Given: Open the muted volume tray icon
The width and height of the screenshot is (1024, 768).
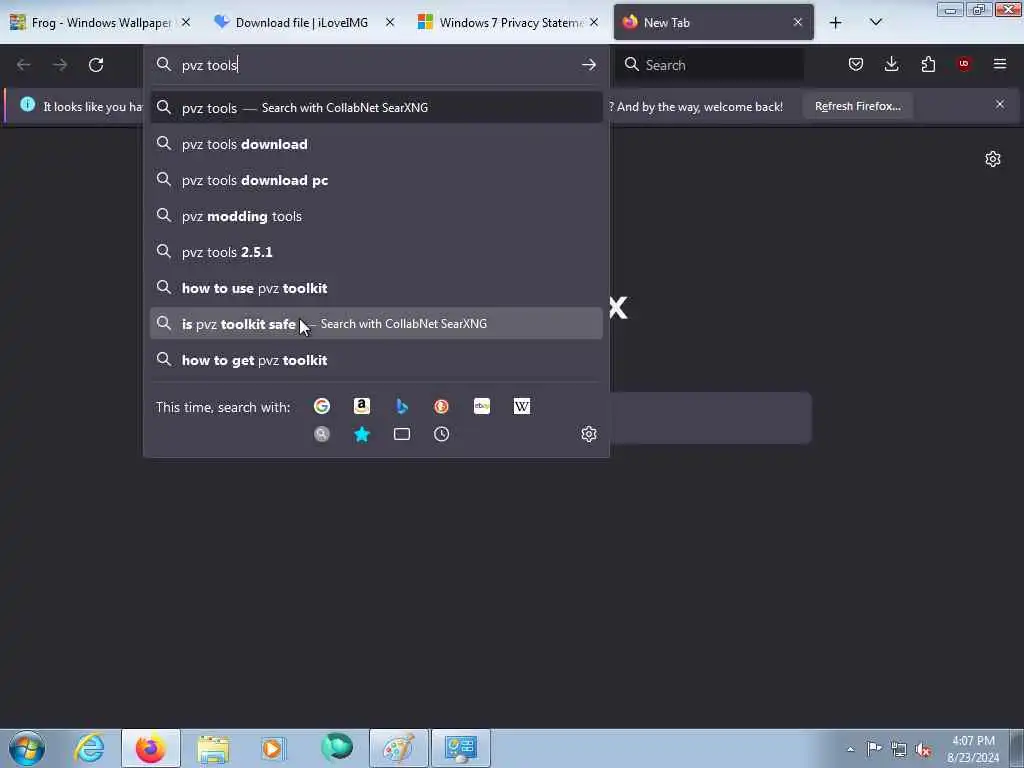Looking at the screenshot, I should click(923, 749).
